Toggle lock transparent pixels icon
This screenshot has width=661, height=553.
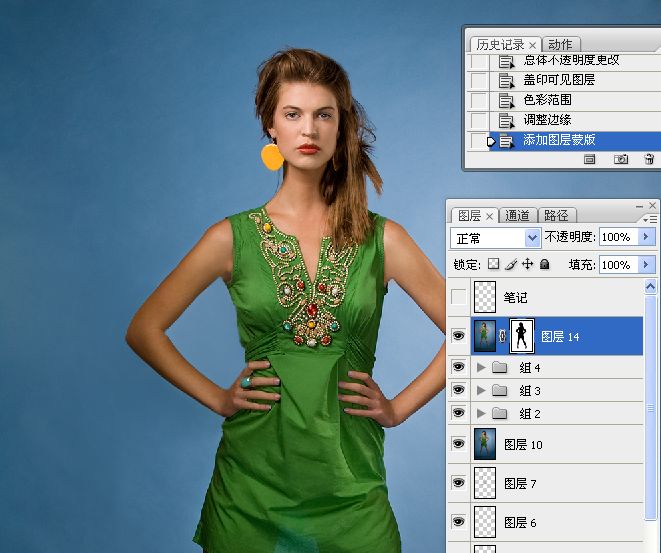tap(493, 264)
